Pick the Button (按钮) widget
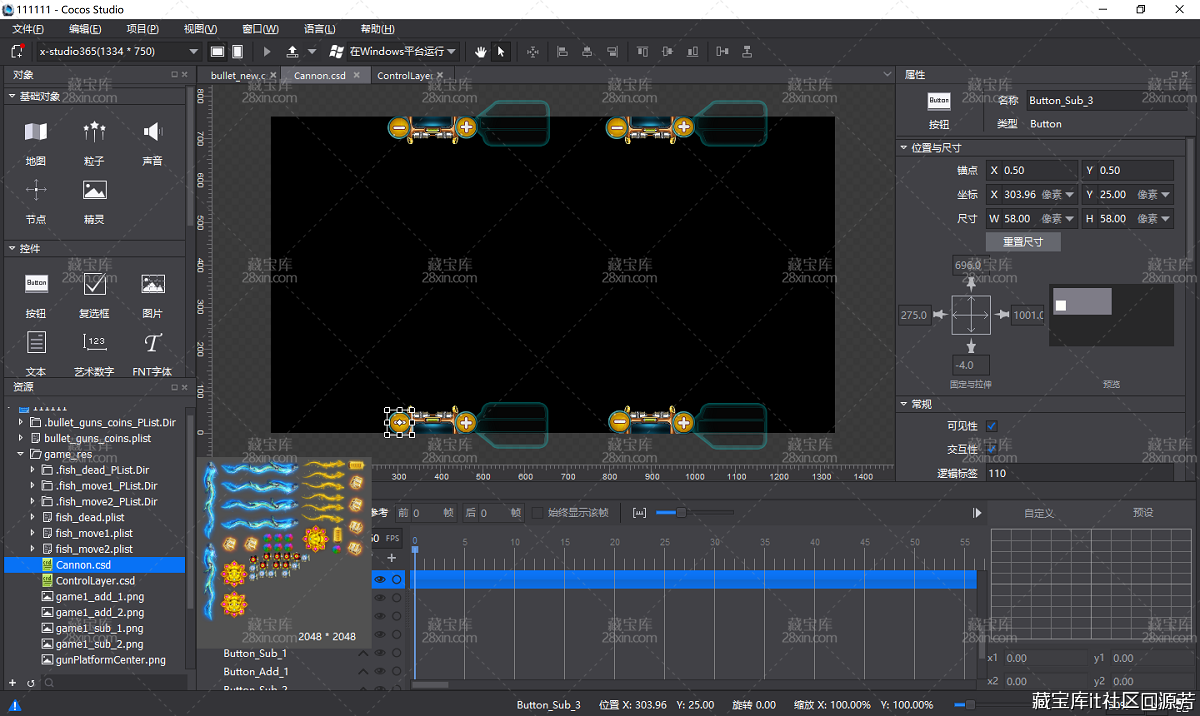The width and height of the screenshot is (1200, 716). 36,295
